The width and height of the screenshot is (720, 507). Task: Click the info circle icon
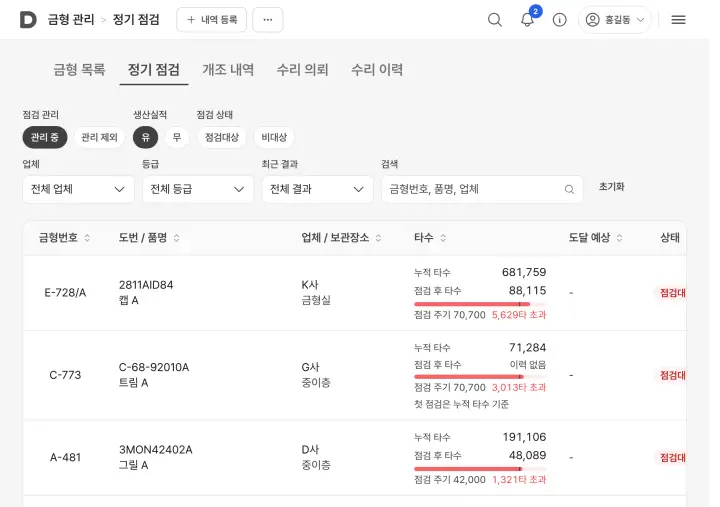point(559,20)
